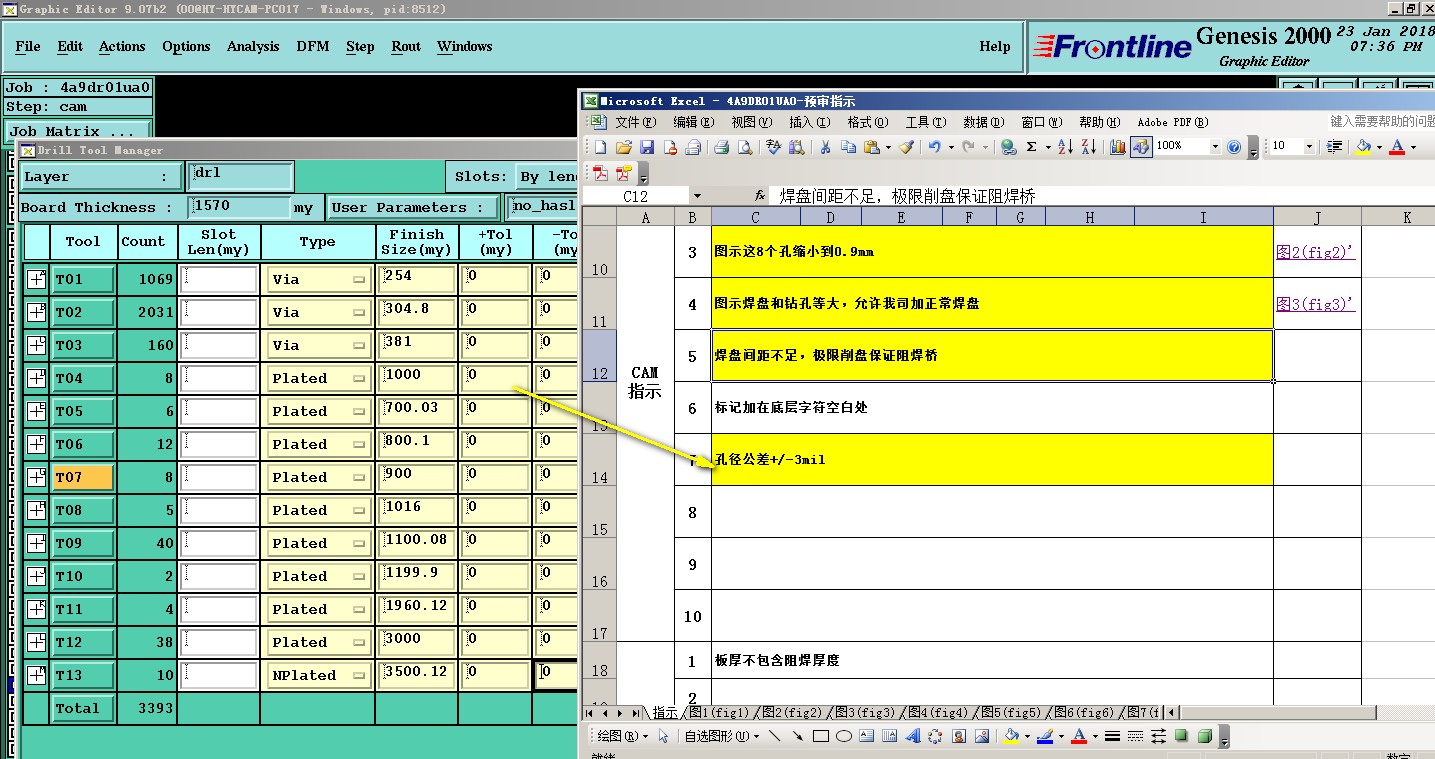Open Print Preview in Excel toolbar
Viewport: 1435px width, 759px height.
(745, 146)
